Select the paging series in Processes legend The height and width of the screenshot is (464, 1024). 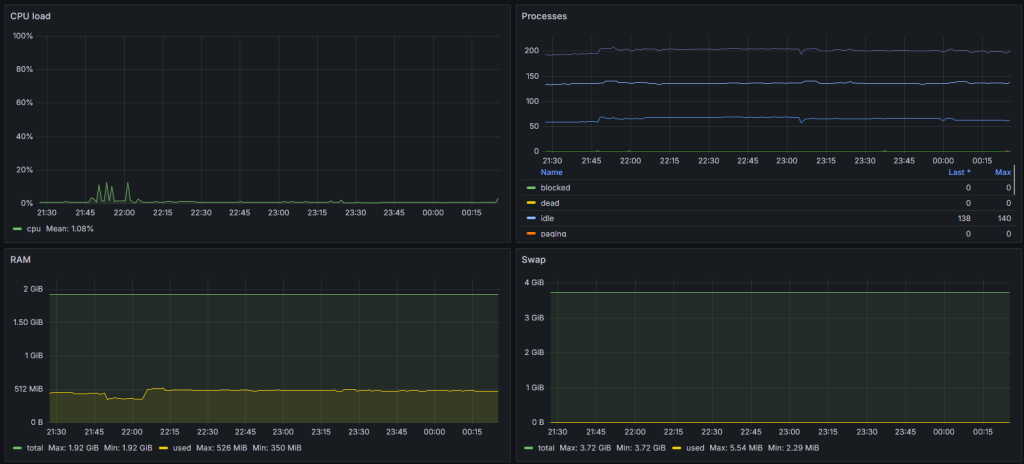[553, 233]
